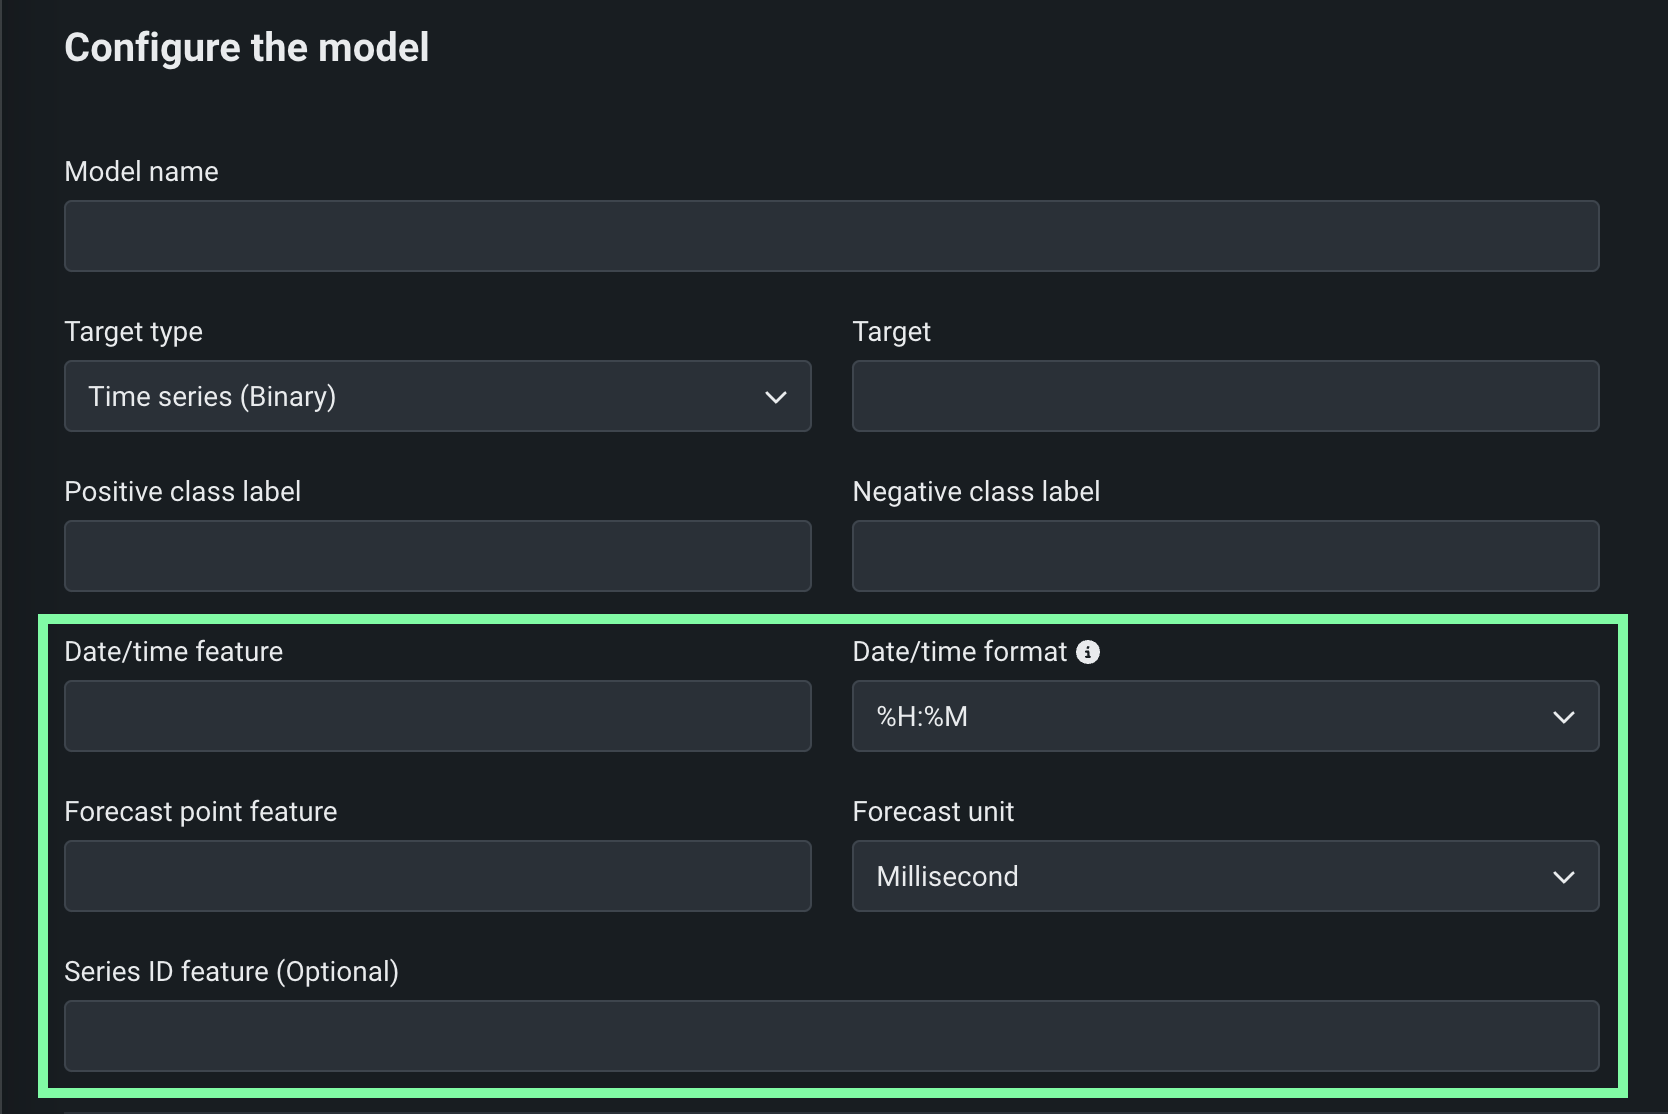Click the "Configure the model" heading
The image size is (1668, 1114).
[246, 48]
